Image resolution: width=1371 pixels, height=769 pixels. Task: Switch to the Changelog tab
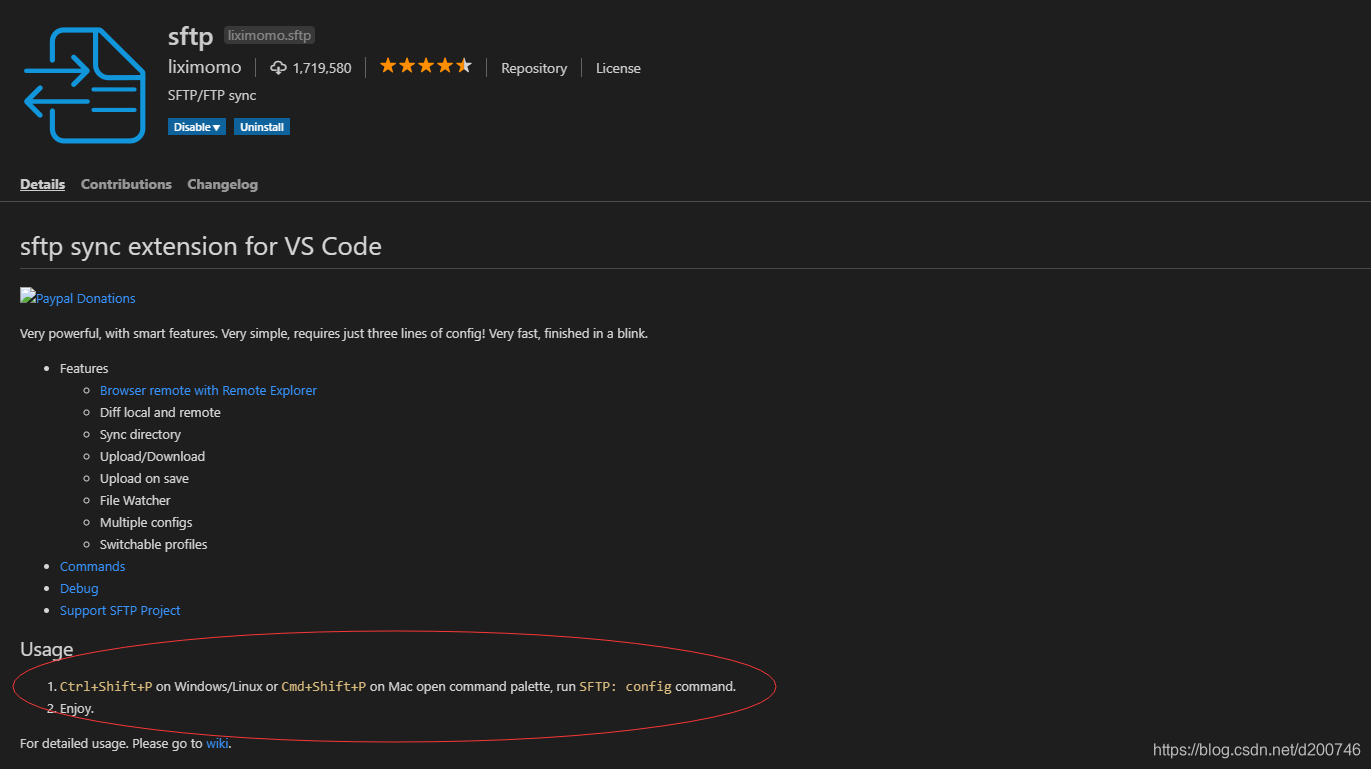(222, 184)
